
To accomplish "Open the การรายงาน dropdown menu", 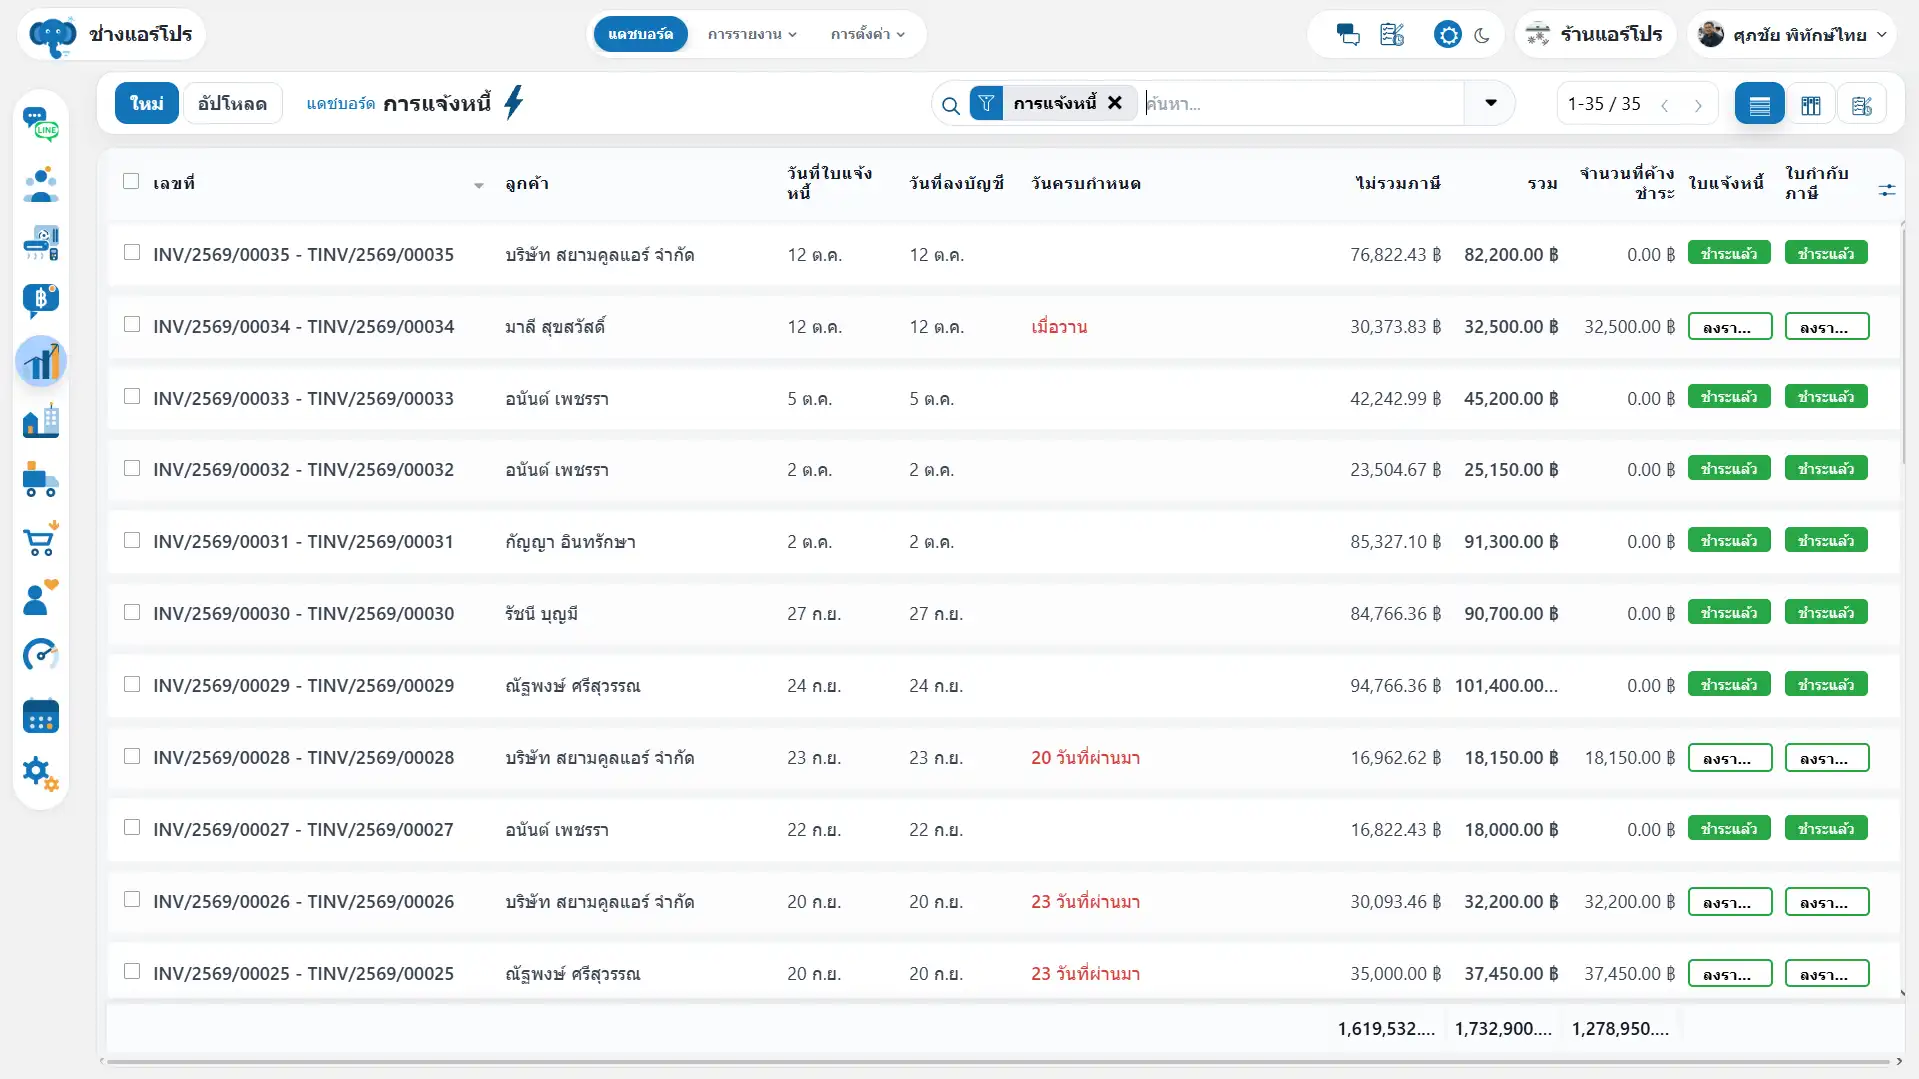I will click(752, 34).
